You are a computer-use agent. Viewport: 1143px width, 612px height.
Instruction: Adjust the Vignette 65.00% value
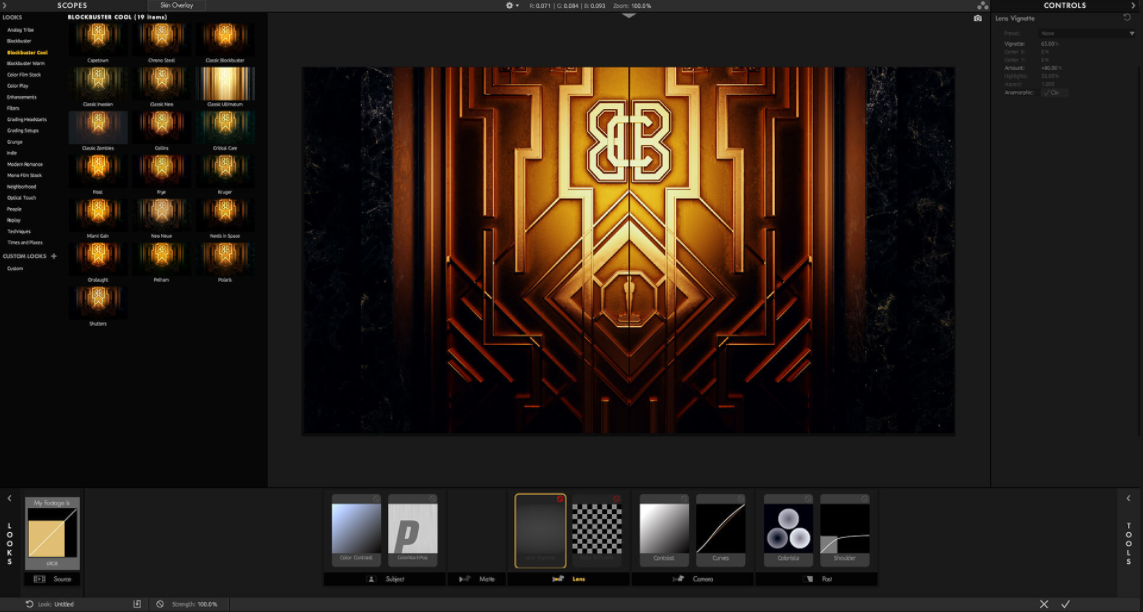click(x=1049, y=44)
